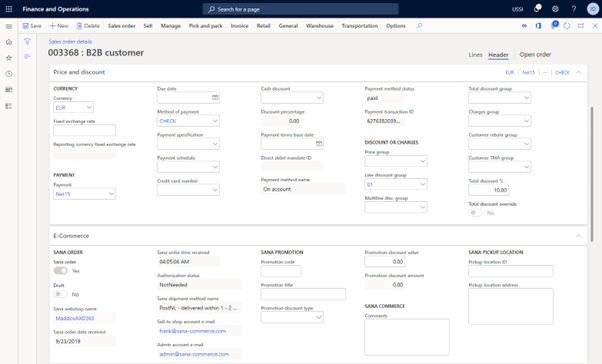Open Recent clock icon in the sidebar

pyautogui.click(x=9, y=74)
